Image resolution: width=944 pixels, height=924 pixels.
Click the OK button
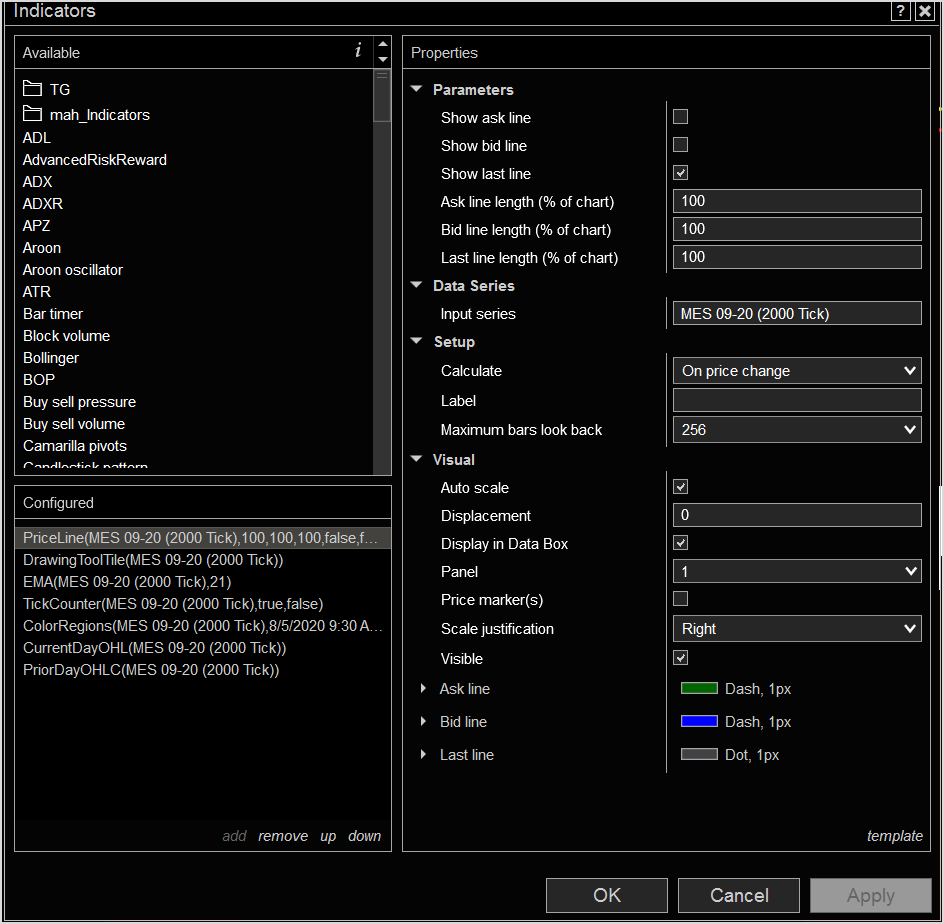(x=607, y=896)
